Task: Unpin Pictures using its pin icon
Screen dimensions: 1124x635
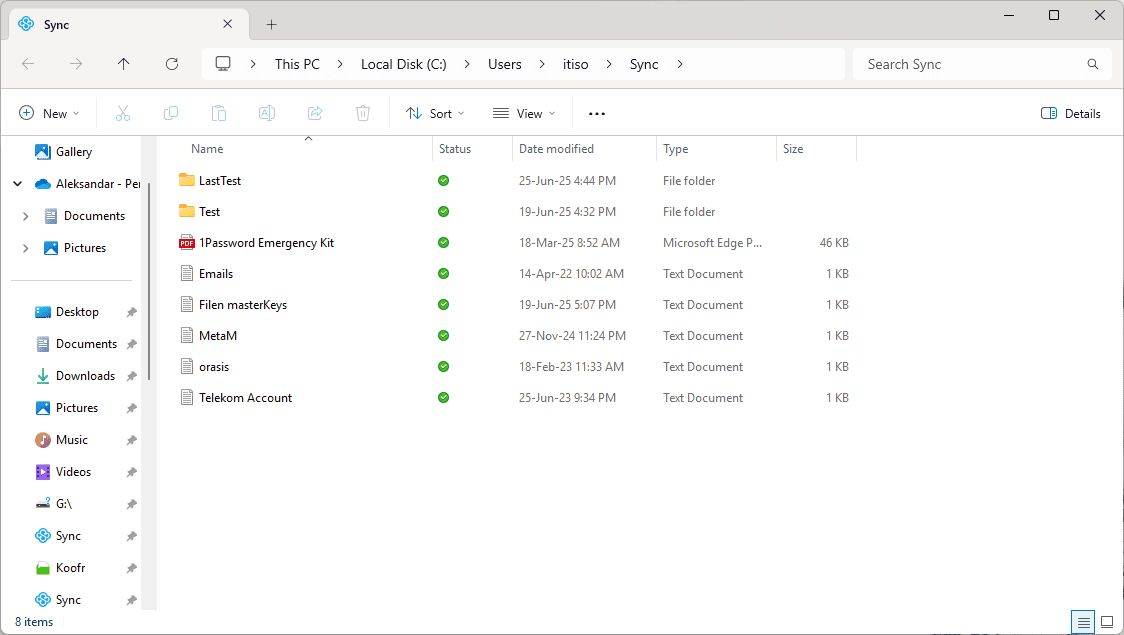Action: [131, 408]
